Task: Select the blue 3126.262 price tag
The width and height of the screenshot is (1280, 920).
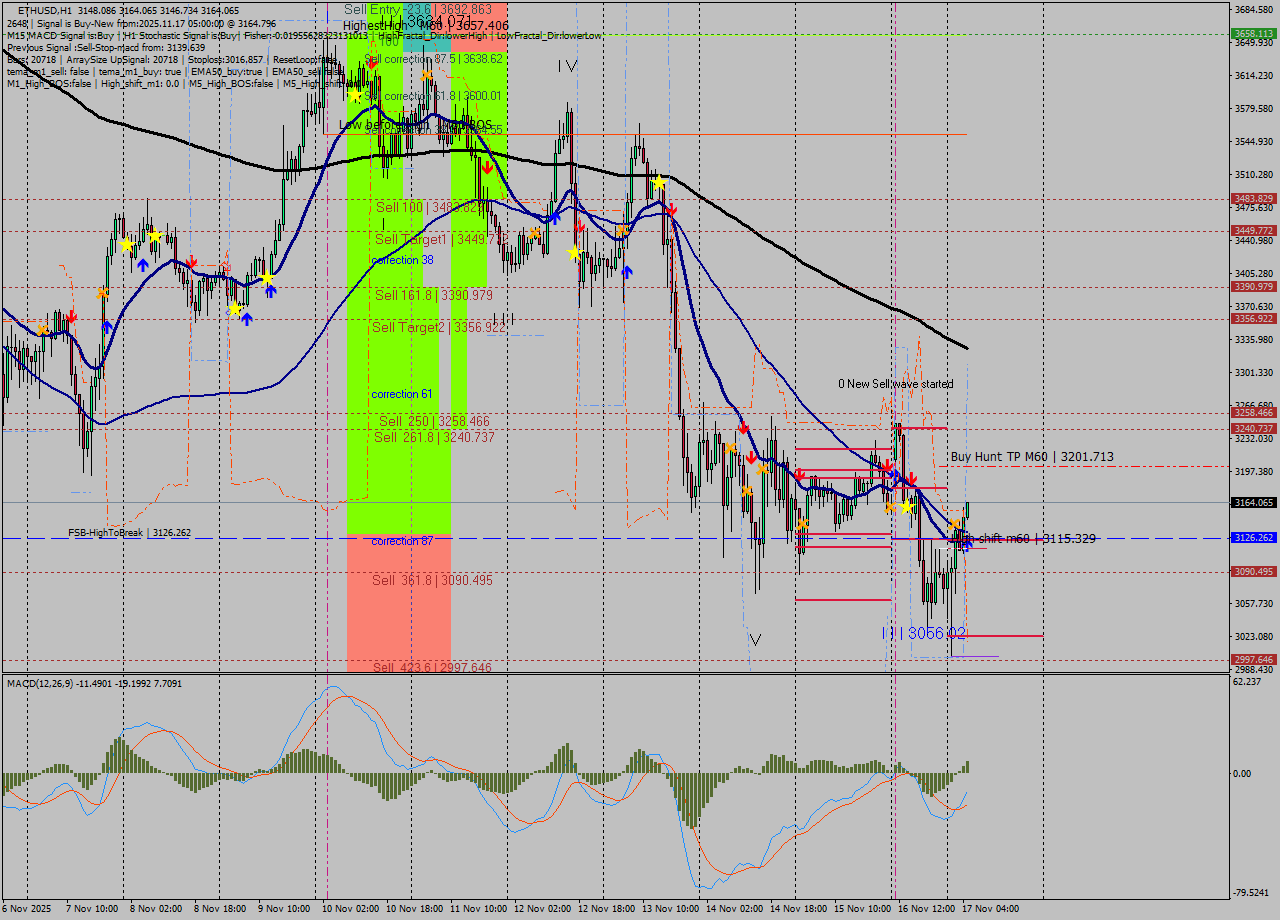Action: (1253, 538)
